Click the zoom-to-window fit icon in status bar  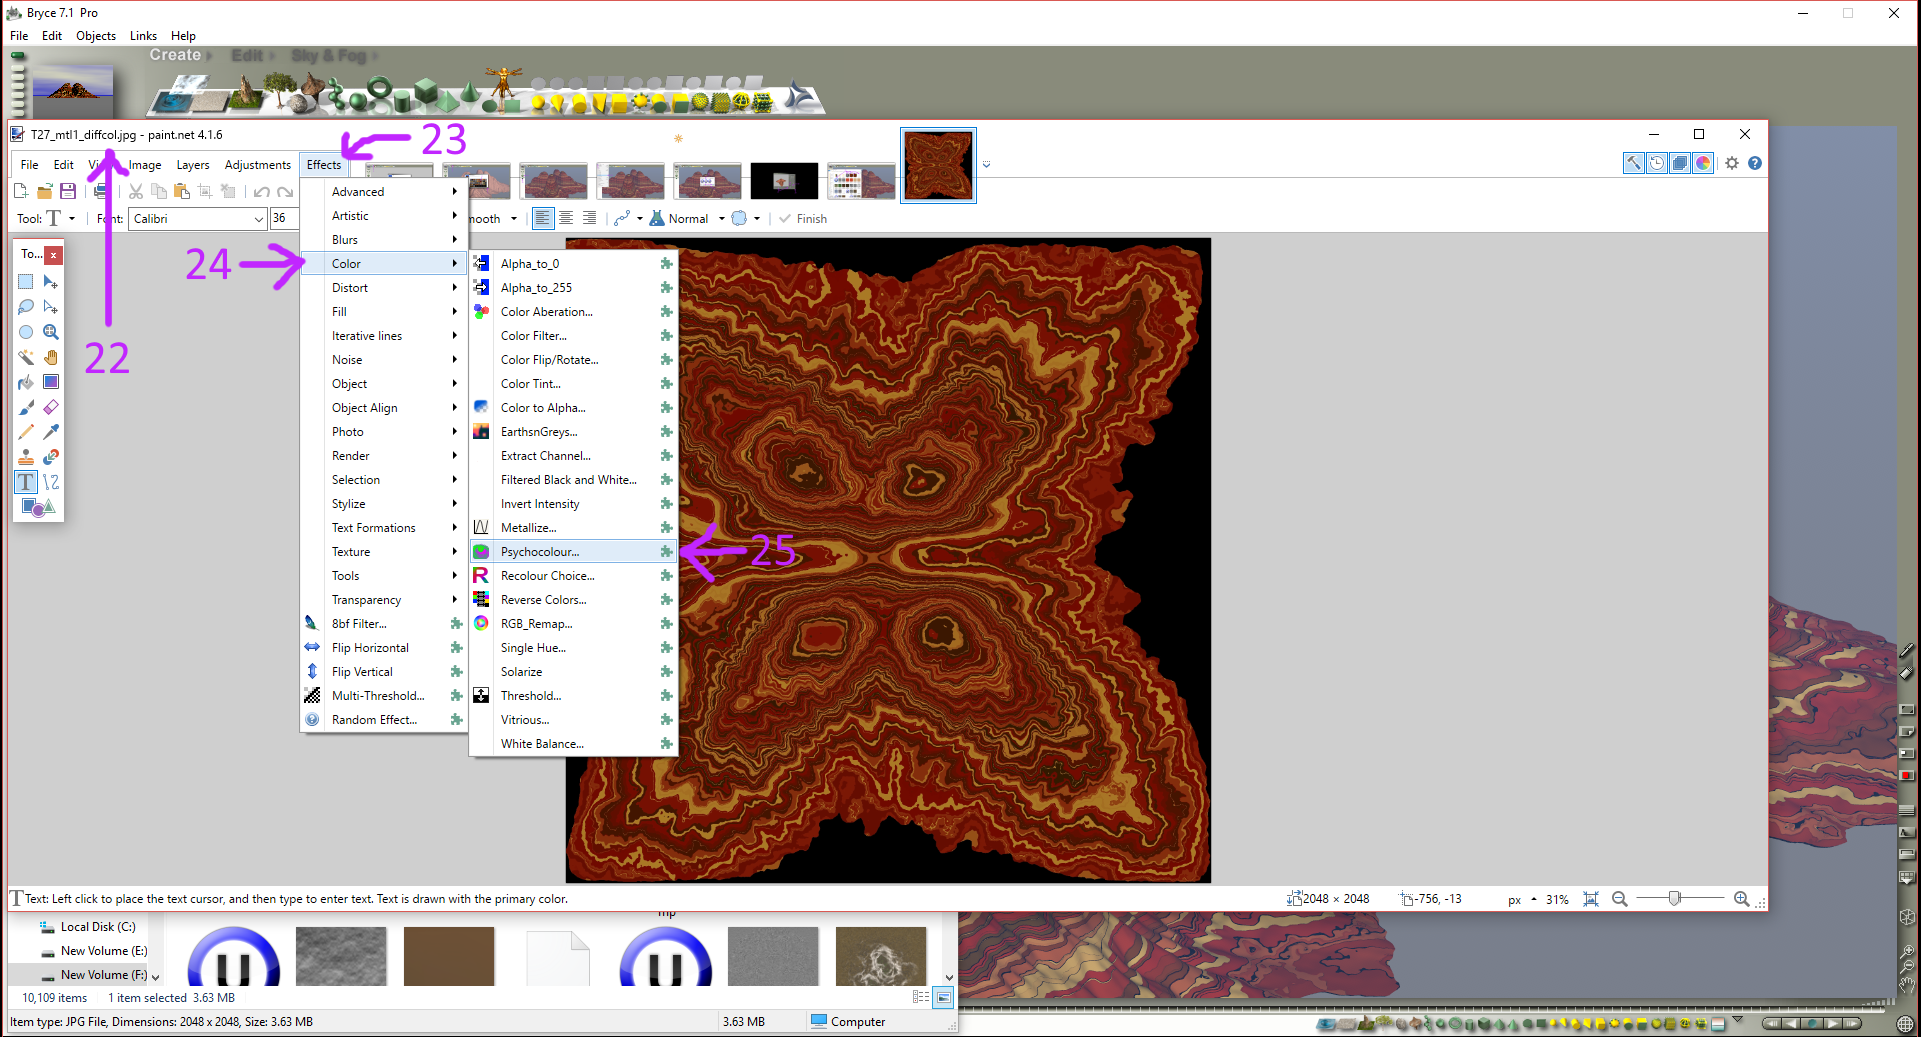(1591, 899)
